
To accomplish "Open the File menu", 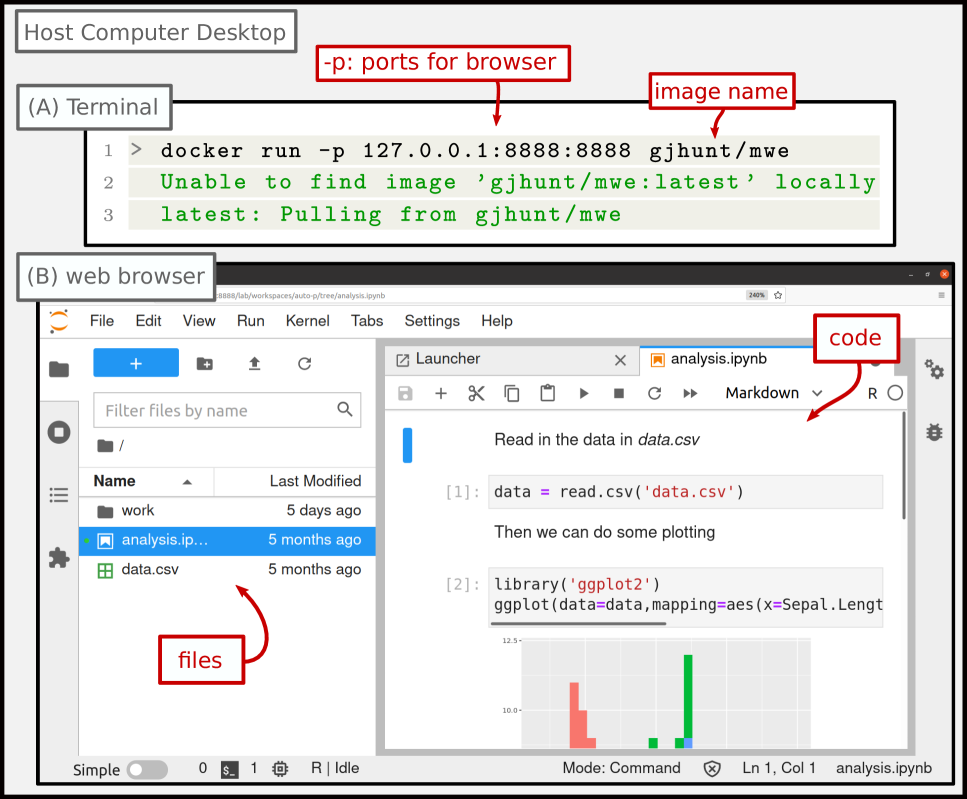I will (102, 321).
